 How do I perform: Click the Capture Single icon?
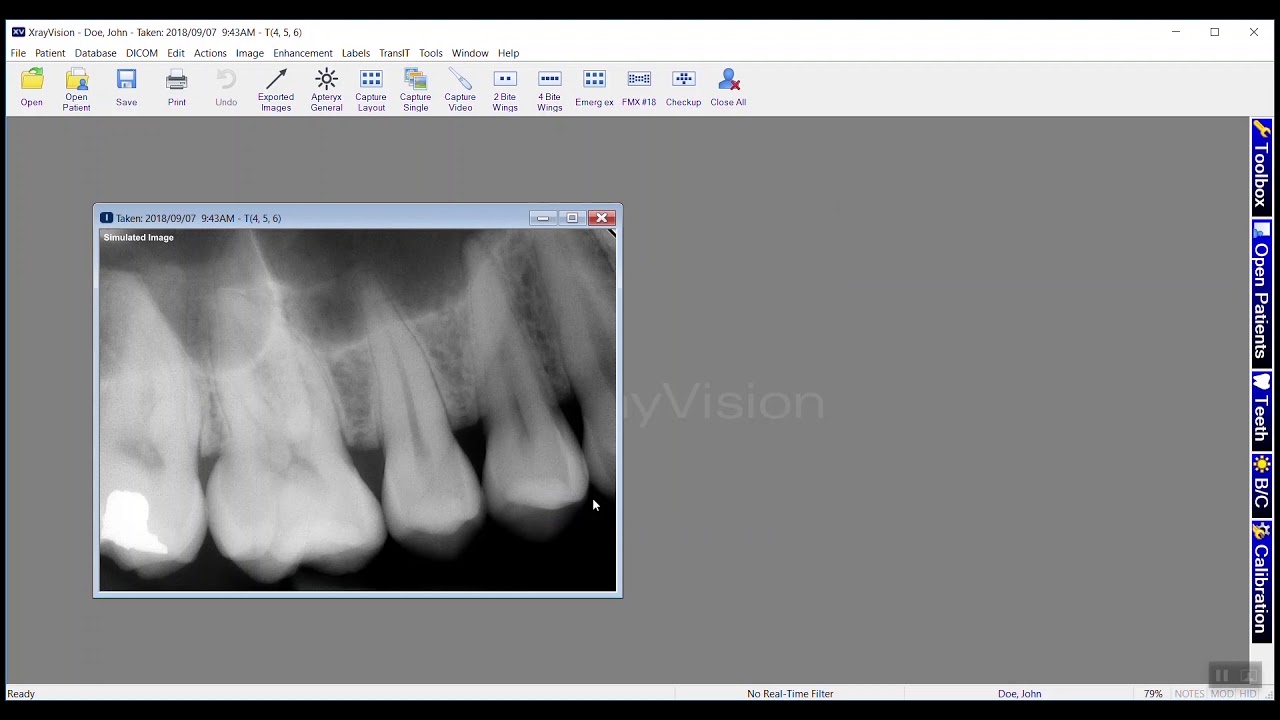(x=416, y=89)
